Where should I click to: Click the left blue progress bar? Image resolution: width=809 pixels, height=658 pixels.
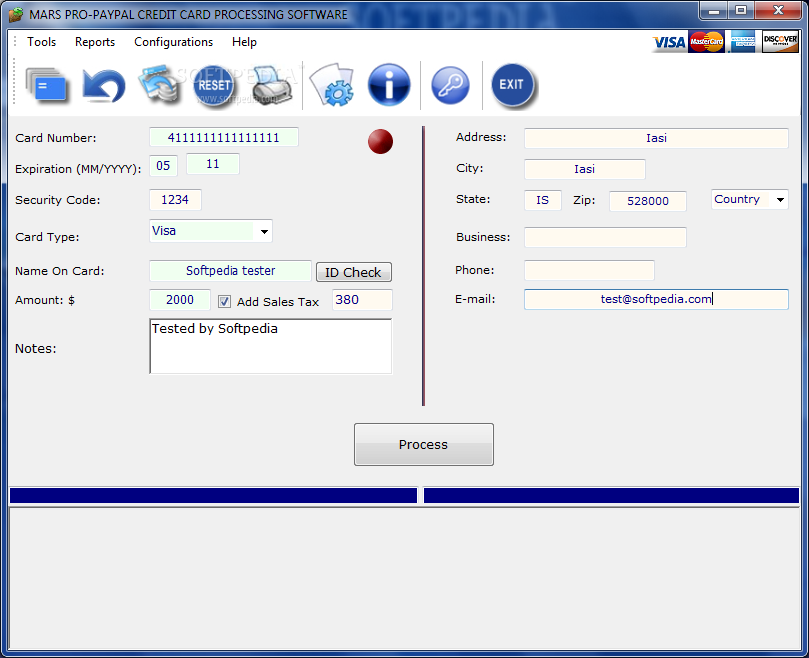coord(213,495)
